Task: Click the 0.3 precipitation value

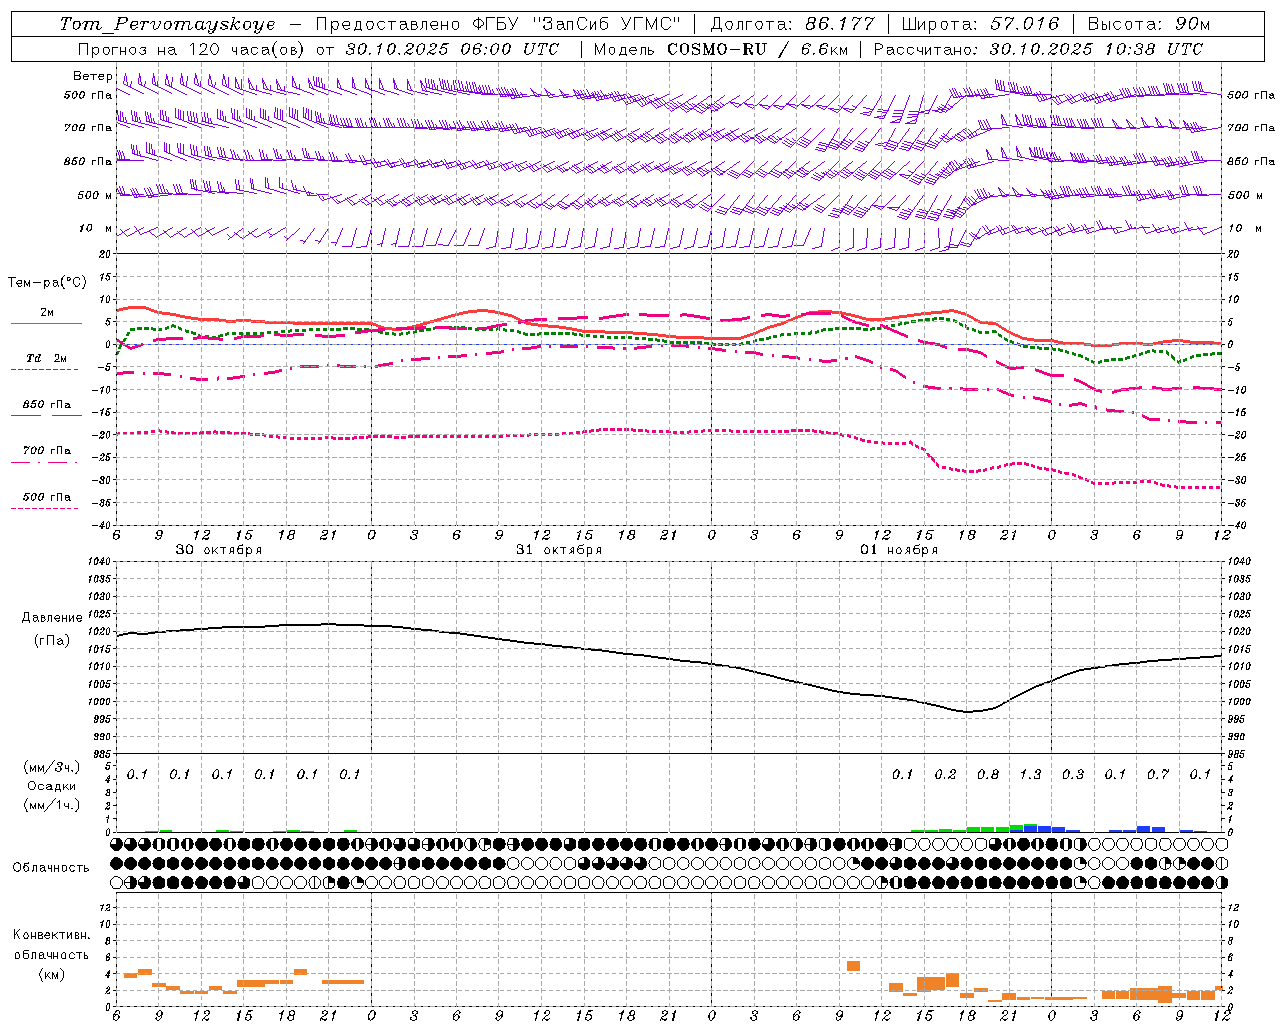Action: click(1073, 775)
